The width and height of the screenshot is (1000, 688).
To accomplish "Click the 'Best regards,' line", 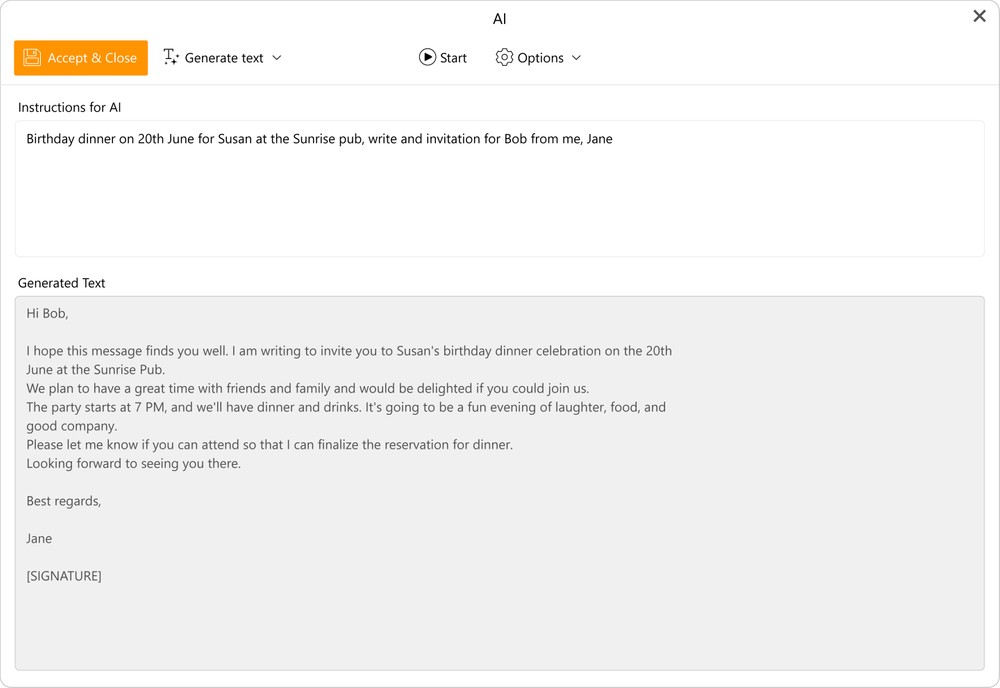I will tap(64, 501).
